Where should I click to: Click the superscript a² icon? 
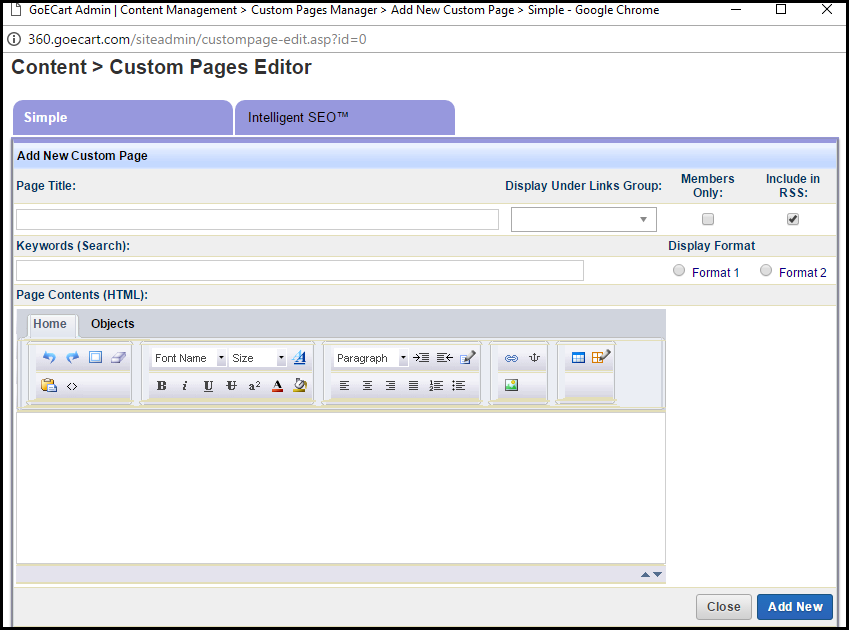click(254, 385)
